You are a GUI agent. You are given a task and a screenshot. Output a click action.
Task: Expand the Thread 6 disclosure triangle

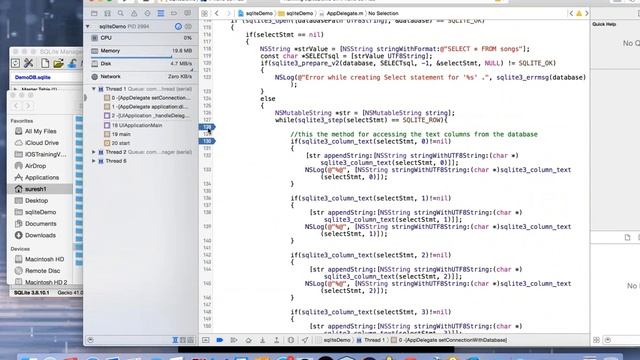[x=93, y=161]
